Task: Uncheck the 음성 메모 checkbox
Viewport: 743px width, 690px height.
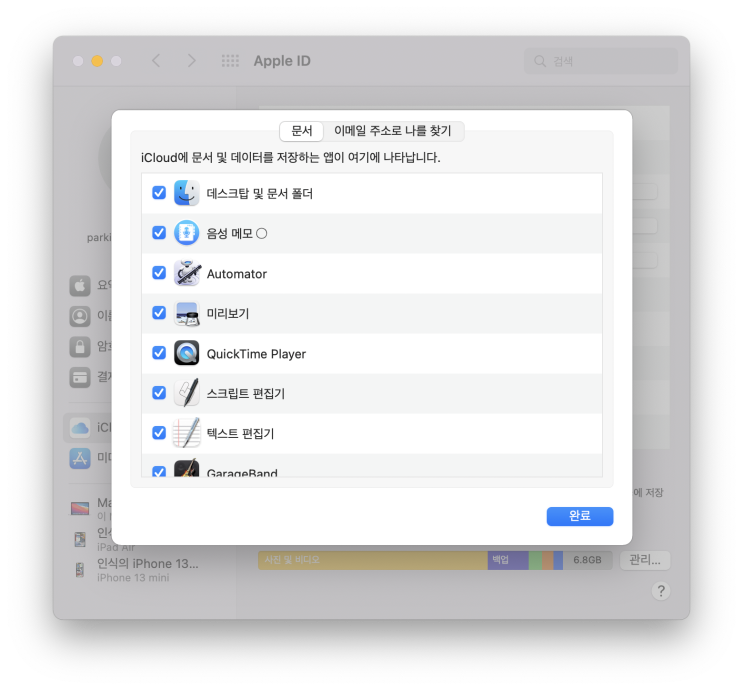Action: pos(159,233)
